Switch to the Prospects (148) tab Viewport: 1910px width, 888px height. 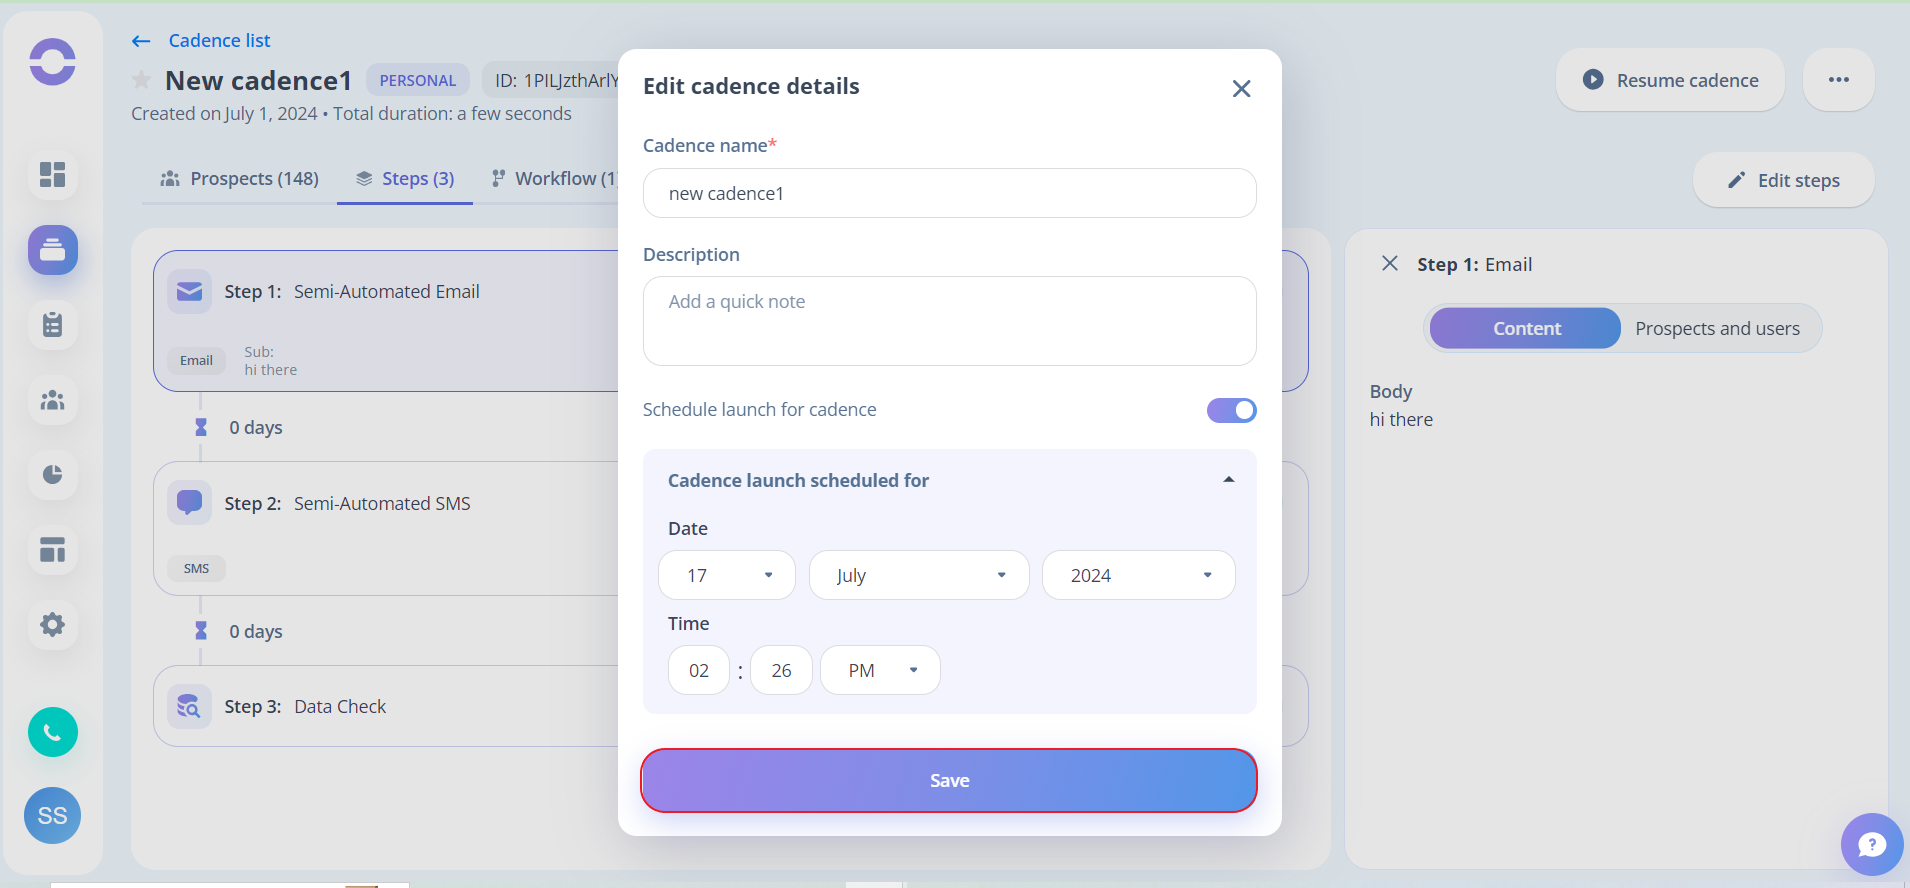tap(240, 179)
